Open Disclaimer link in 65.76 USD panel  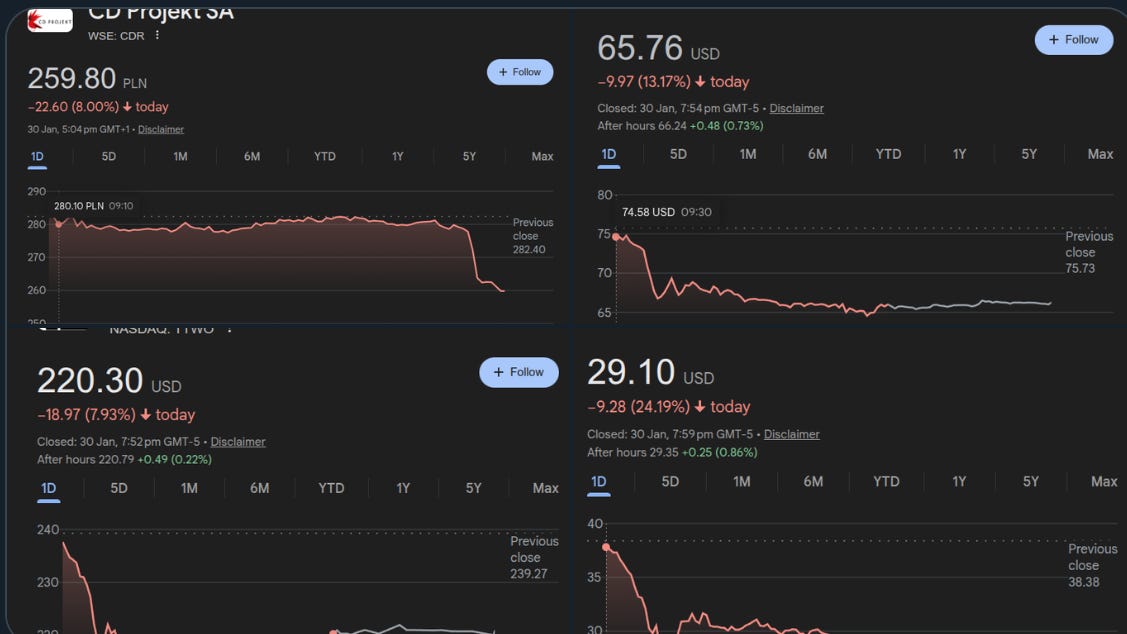click(x=796, y=109)
